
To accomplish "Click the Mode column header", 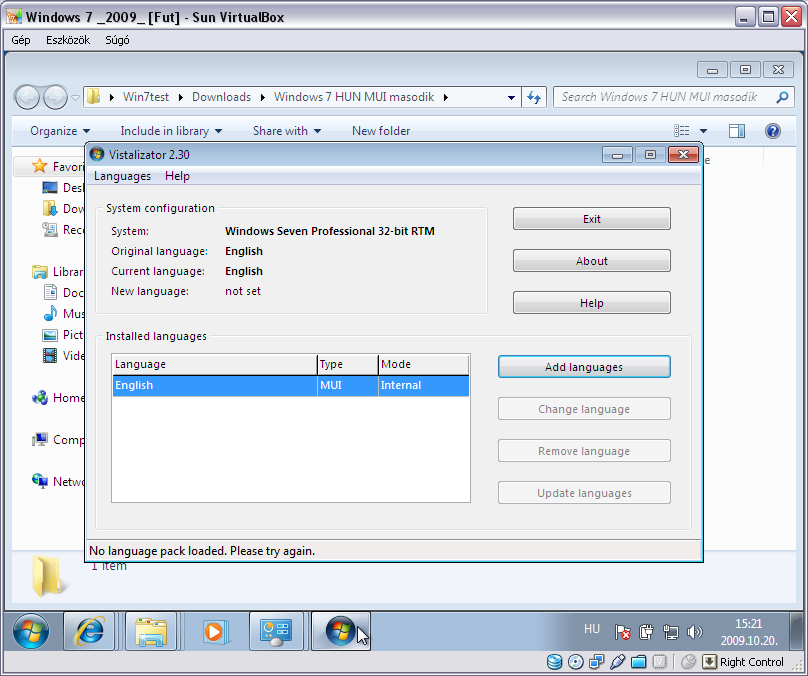I will (423, 364).
